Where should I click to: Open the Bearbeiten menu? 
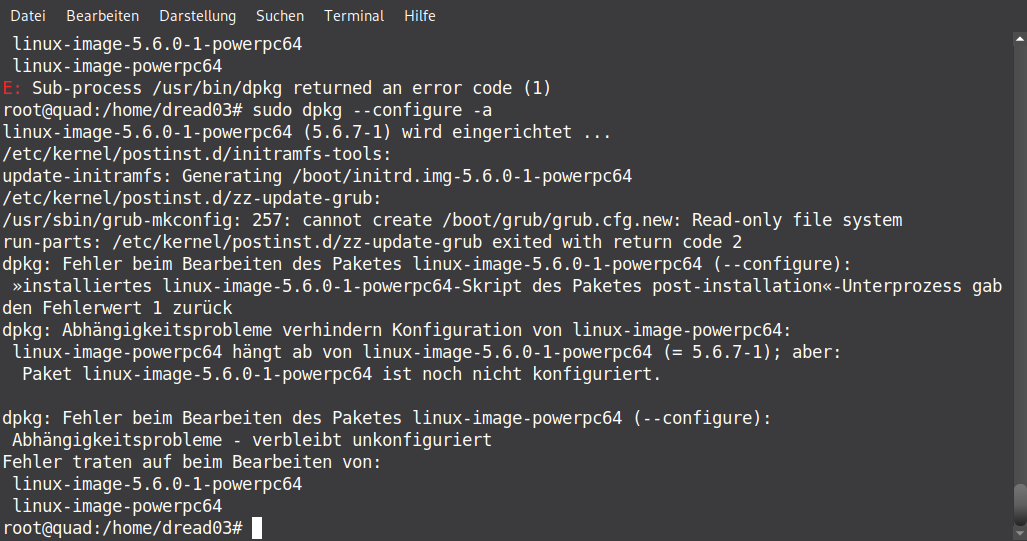tap(103, 16)
